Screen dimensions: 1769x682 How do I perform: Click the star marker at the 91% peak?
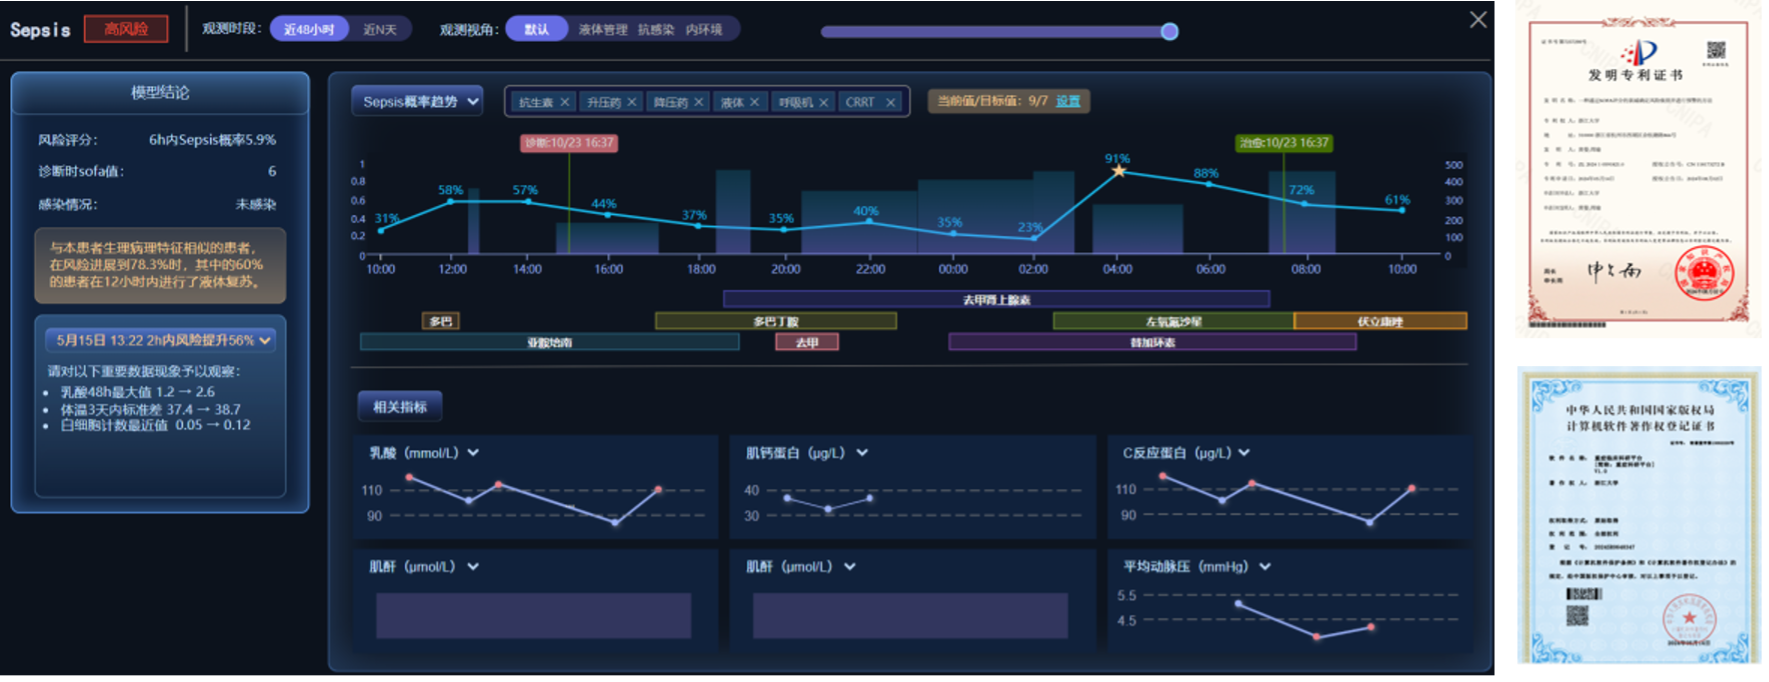tap(1119, 171)
